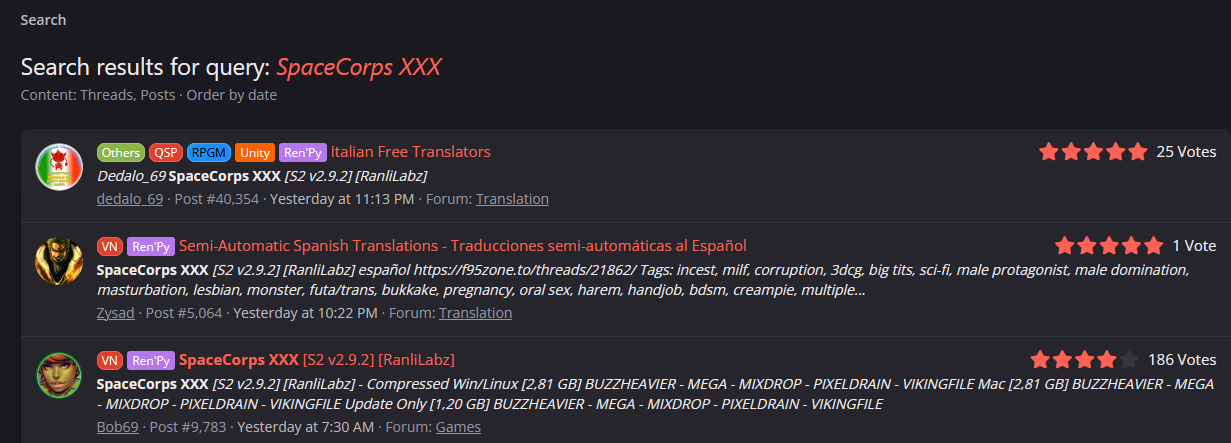
Task: Click the star rating with 186 Votes
Action: coord(1084,360)
